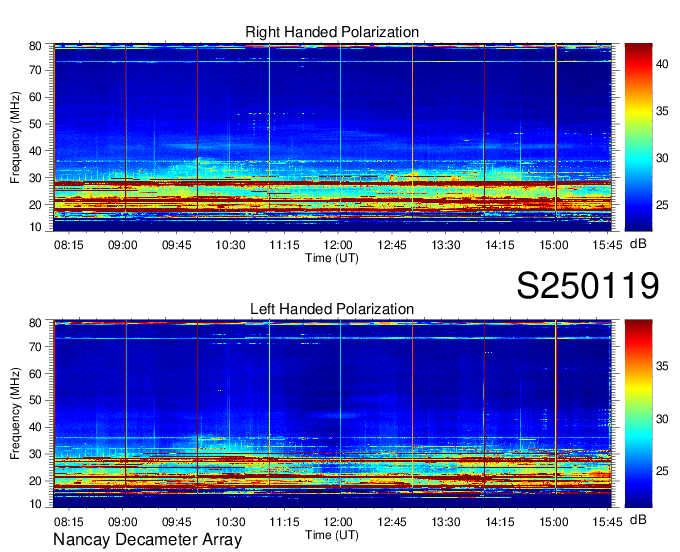
Task: Click the 13:30 tick label on top plot
Action: [446, 245]
